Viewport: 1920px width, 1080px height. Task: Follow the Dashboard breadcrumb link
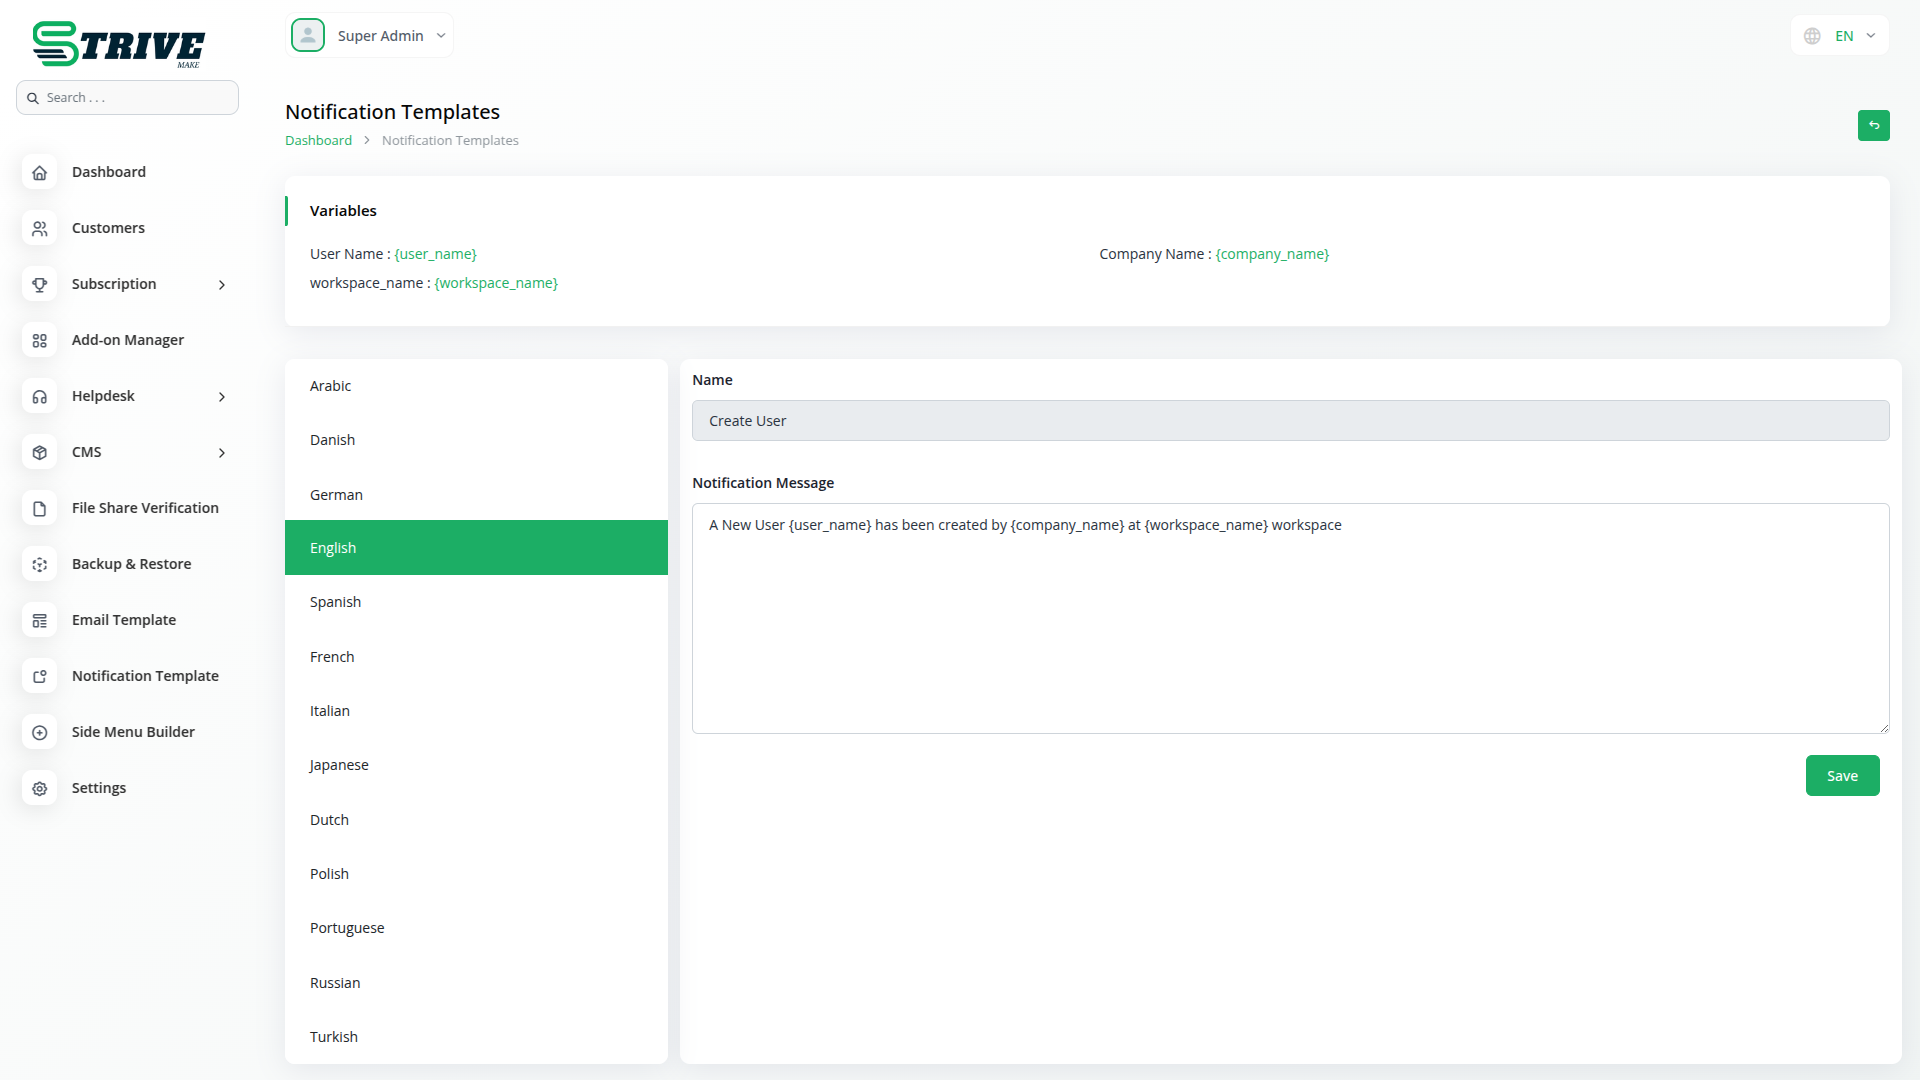(318, 141)
